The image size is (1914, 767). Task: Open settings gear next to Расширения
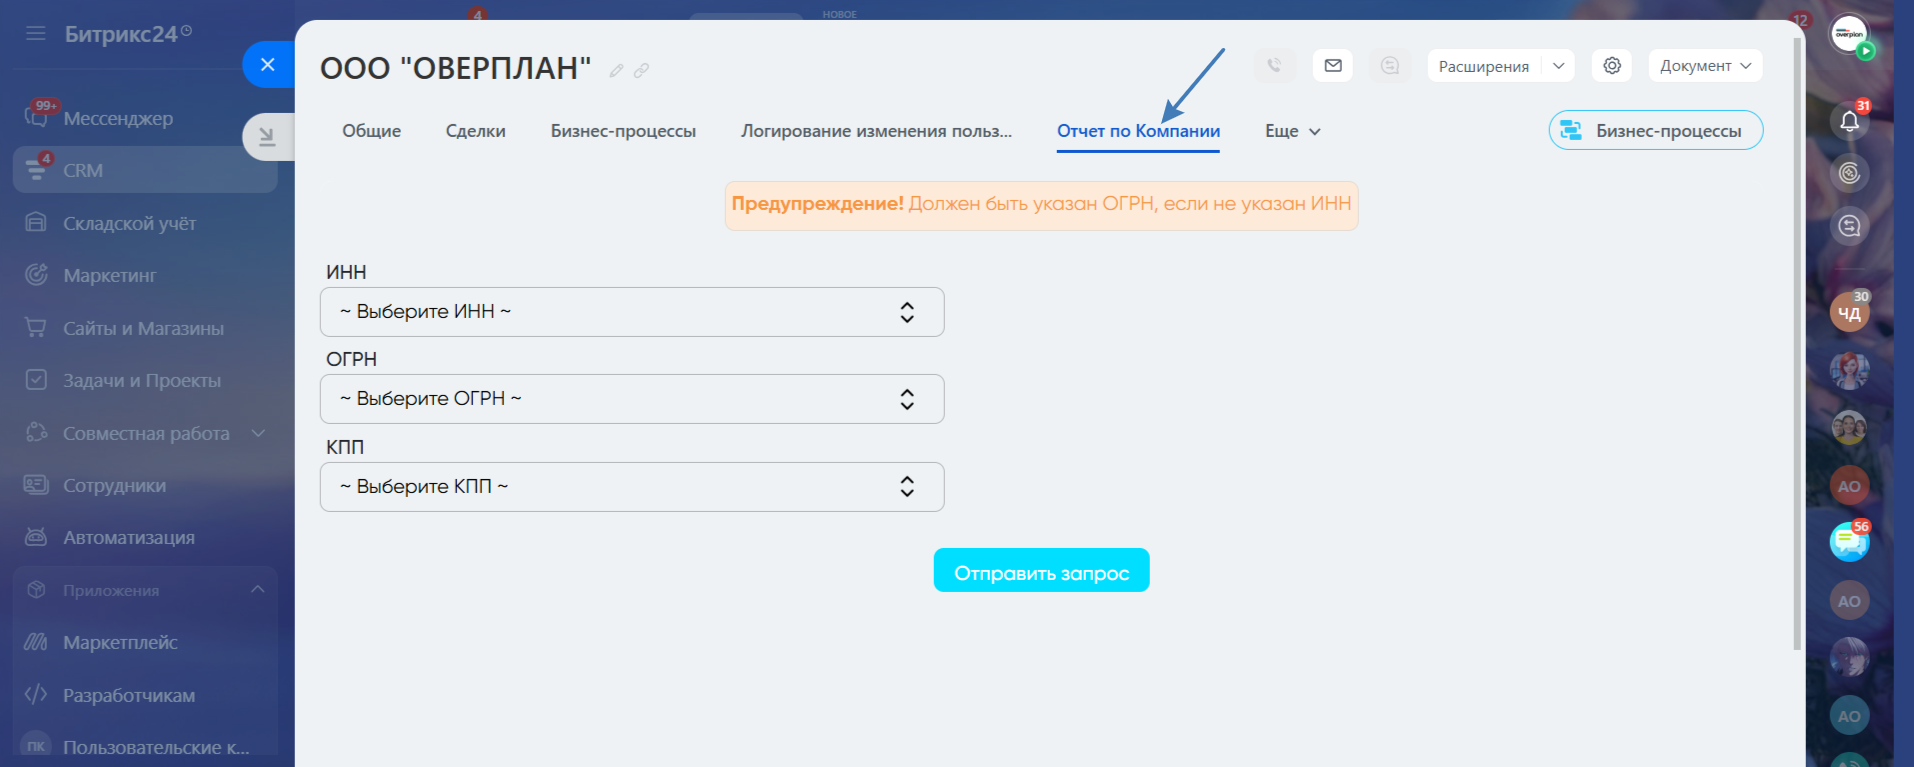(1611, 66)
